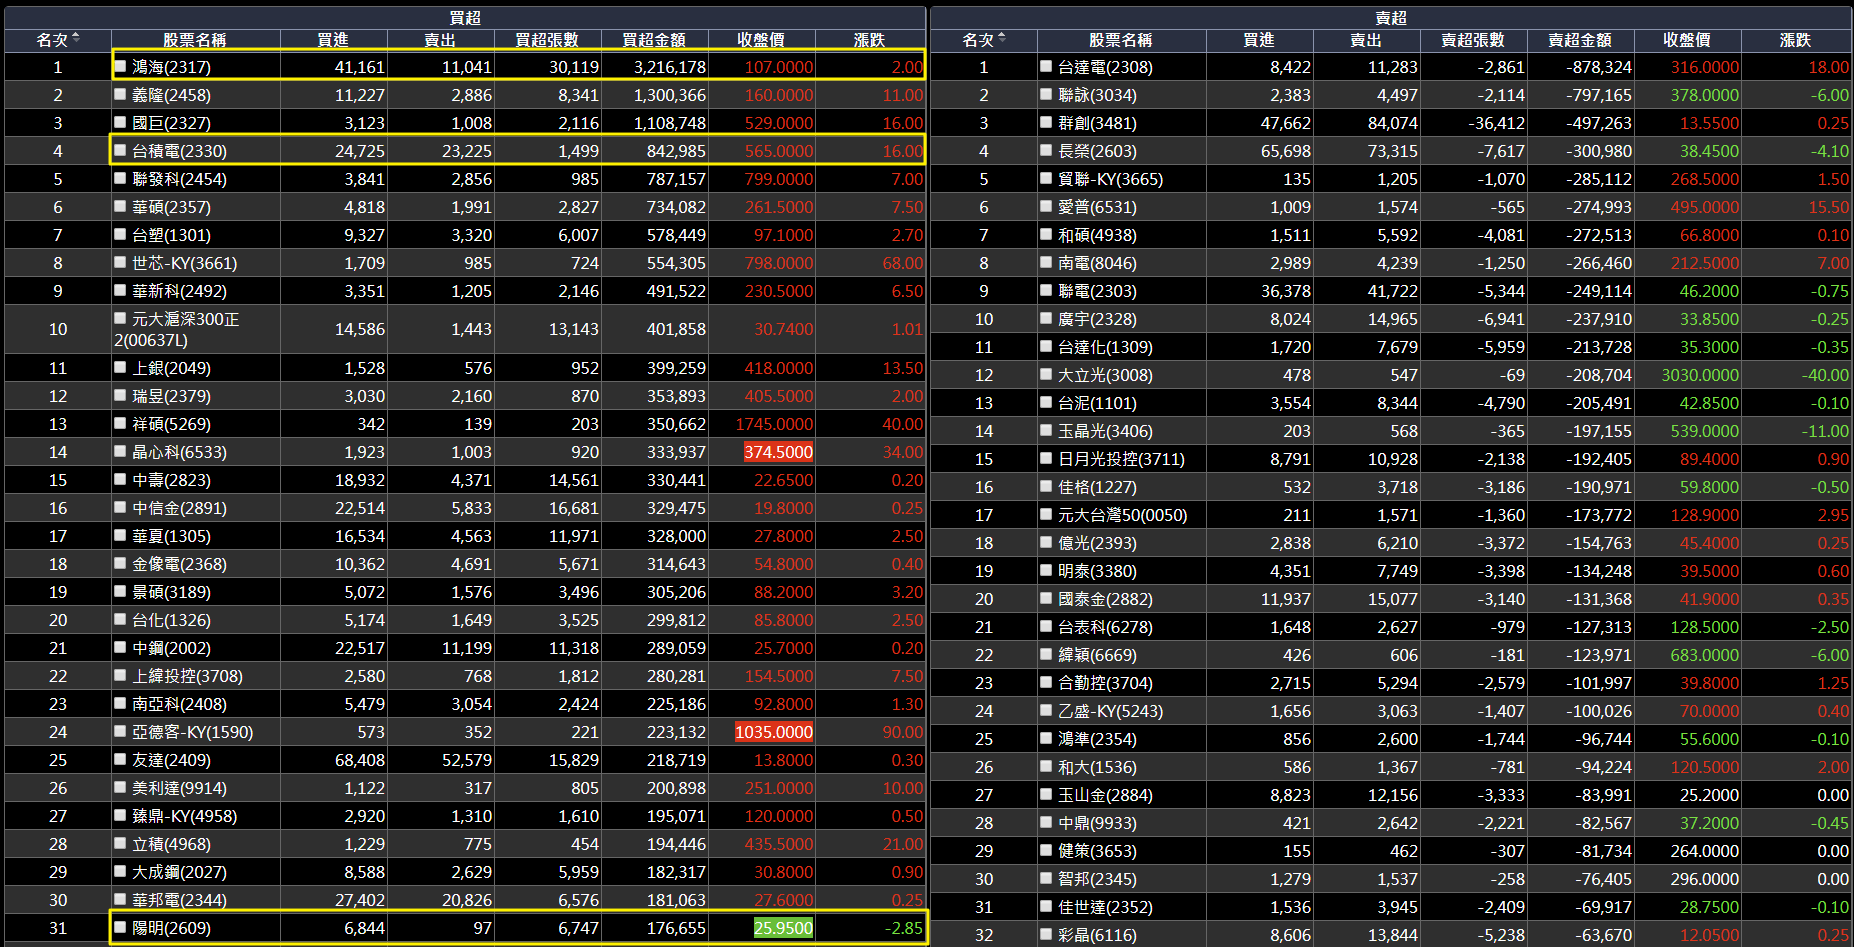This screenshot has height=947, width=1854.
Task: Check the box next to 智邦(2345)
Action: (1046, 878)
